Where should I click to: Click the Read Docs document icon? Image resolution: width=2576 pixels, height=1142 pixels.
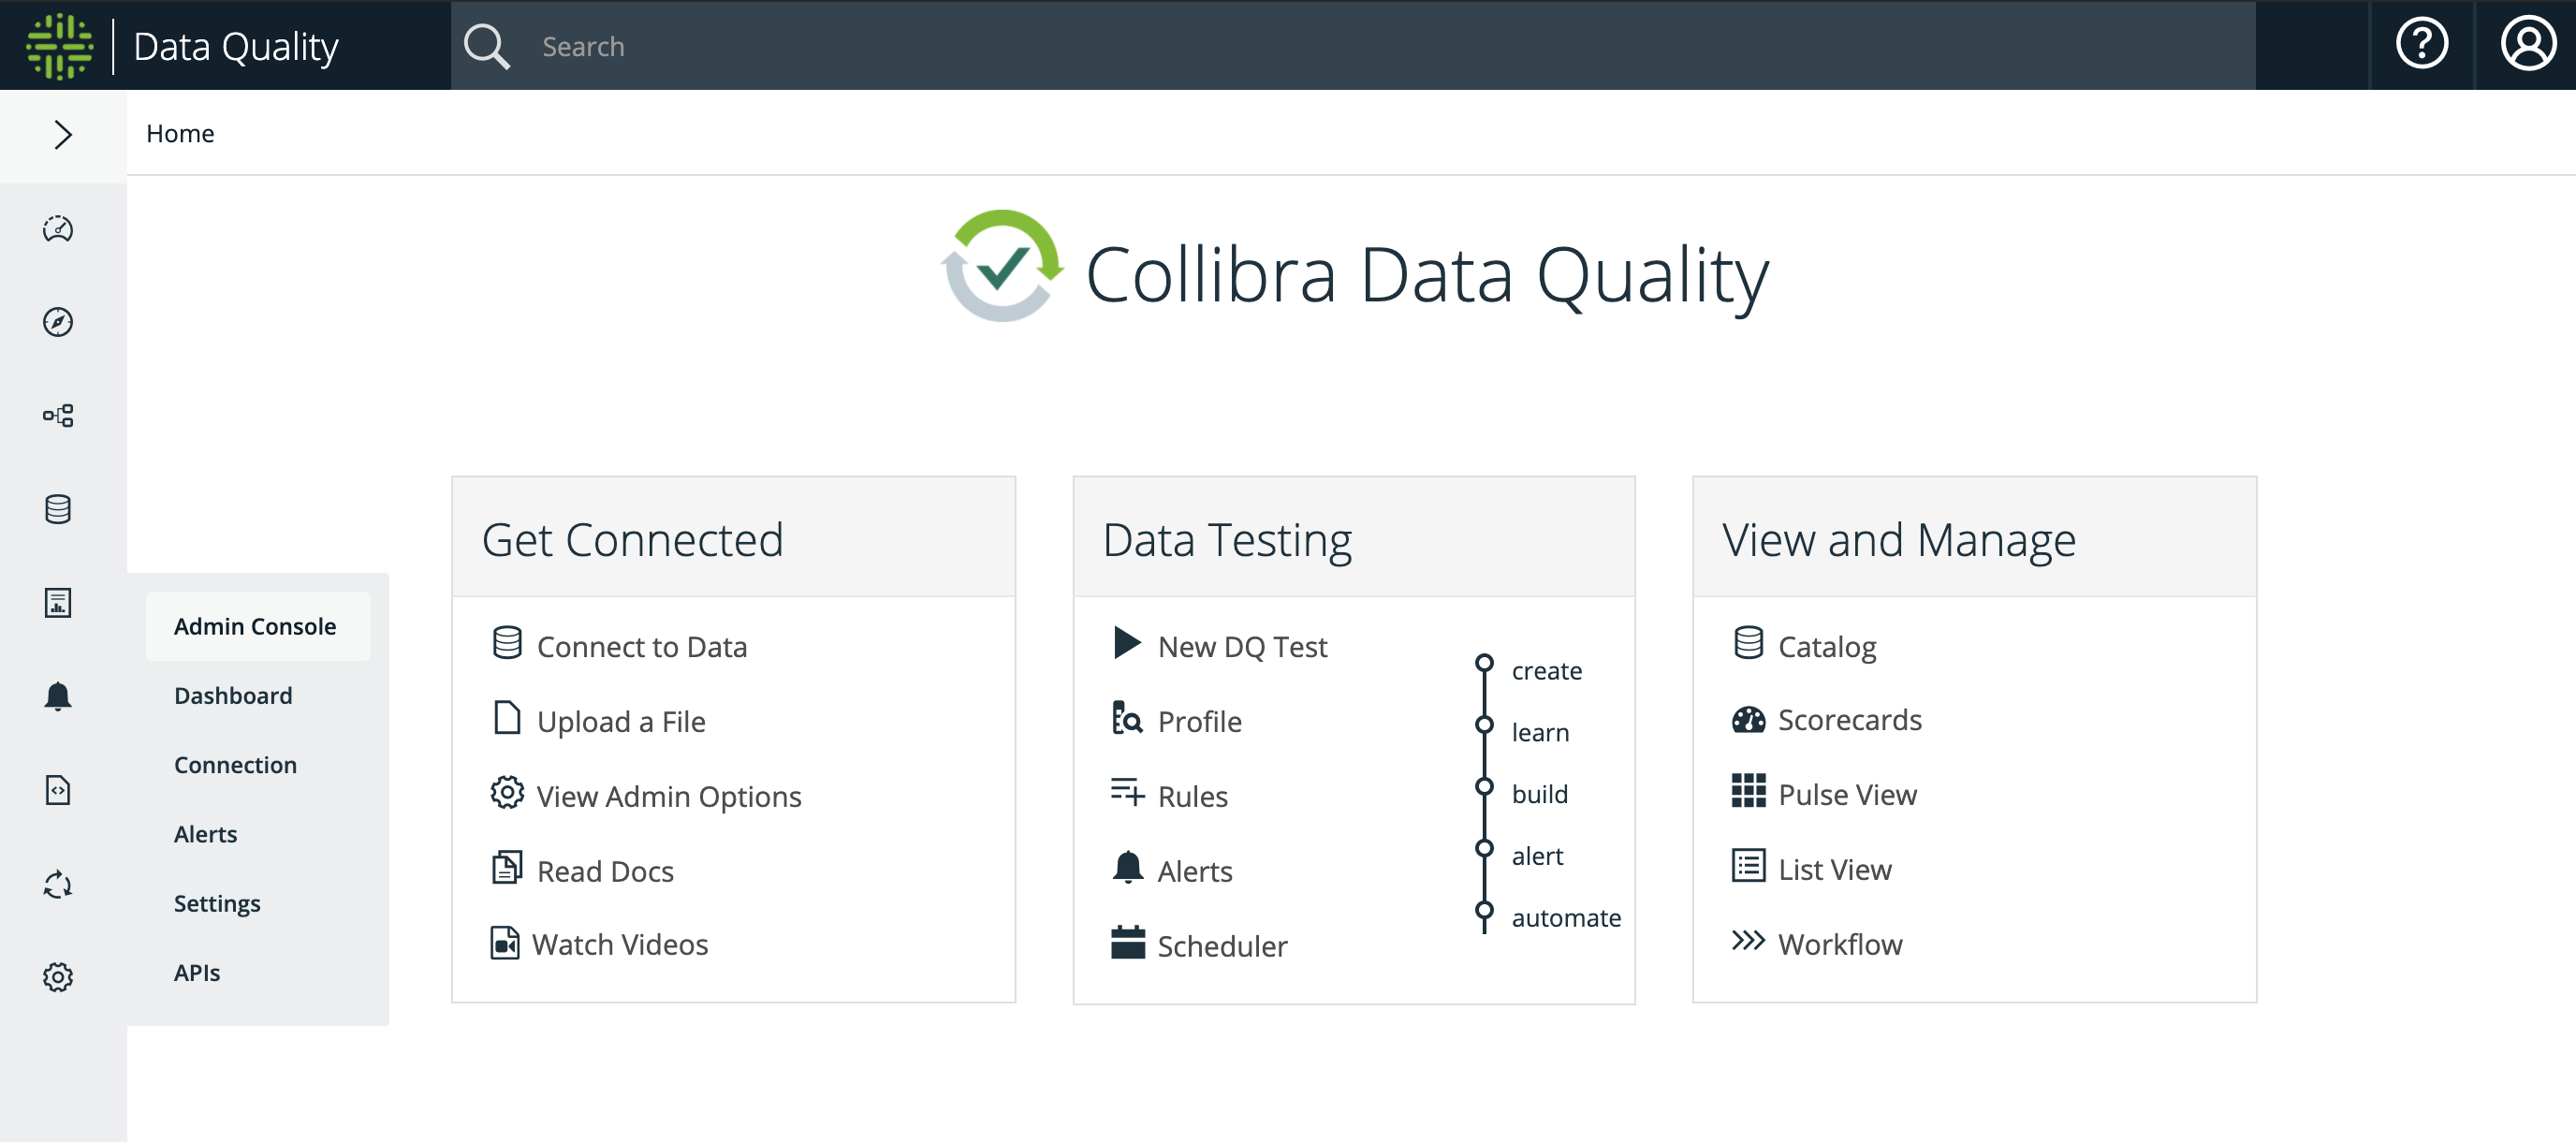[507, 867]
